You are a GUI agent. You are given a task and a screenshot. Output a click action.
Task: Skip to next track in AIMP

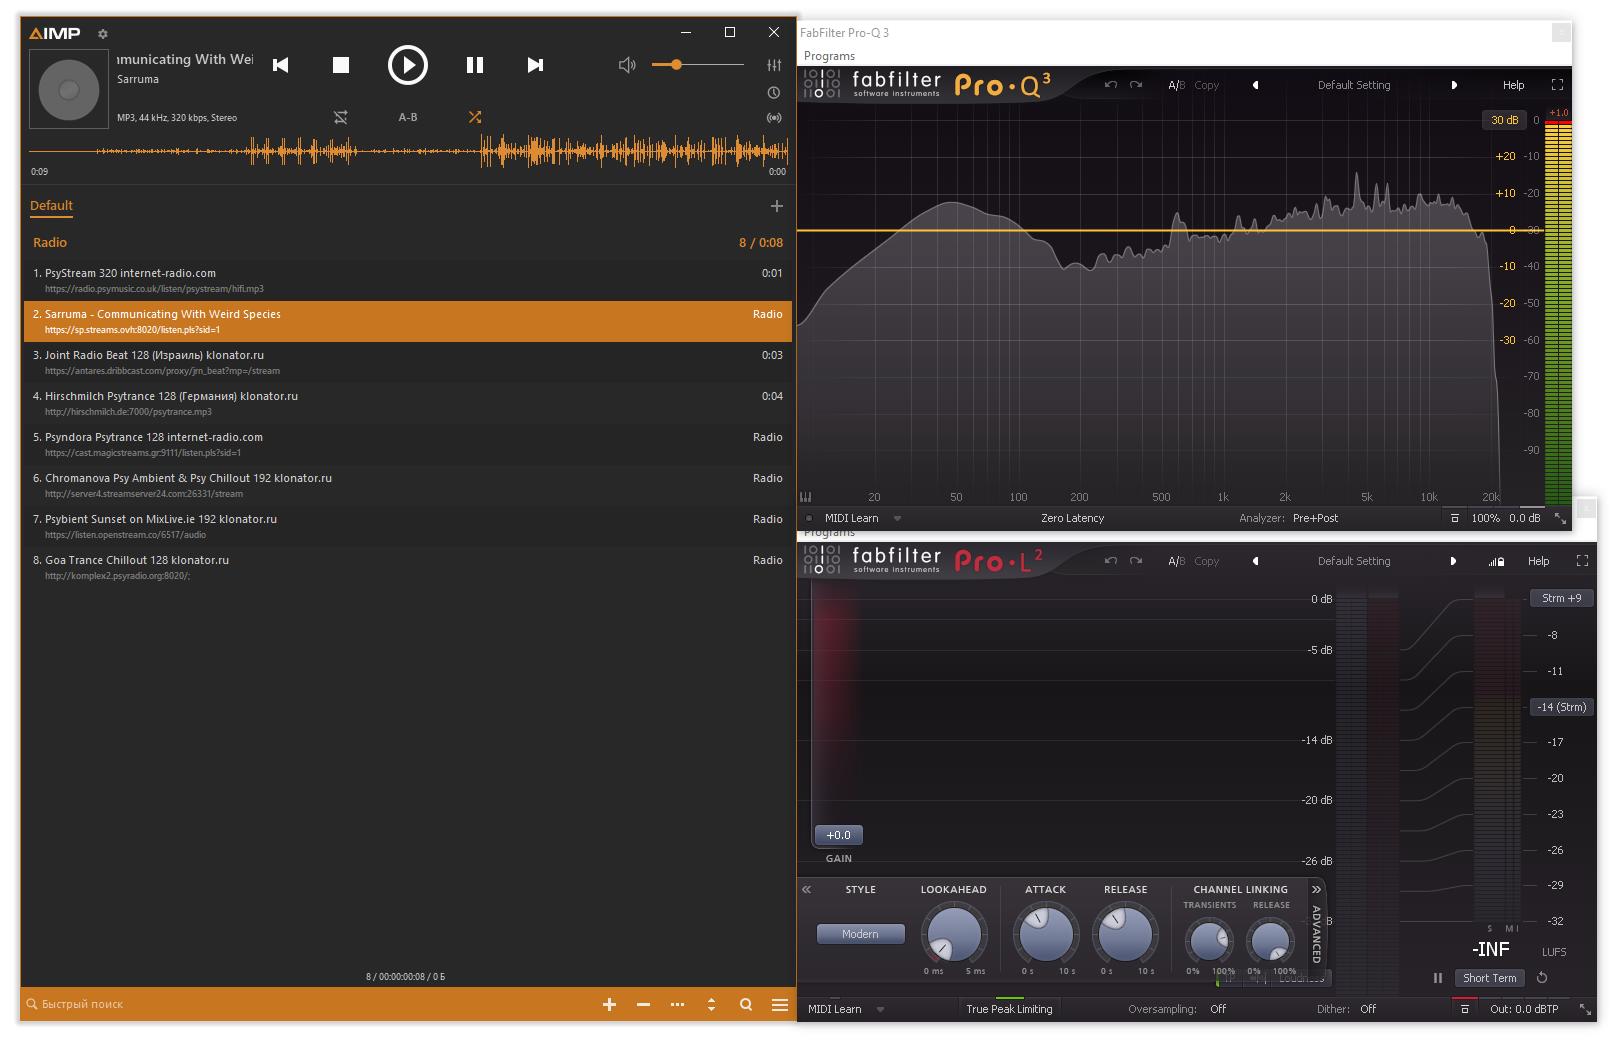tap(535, 65)
